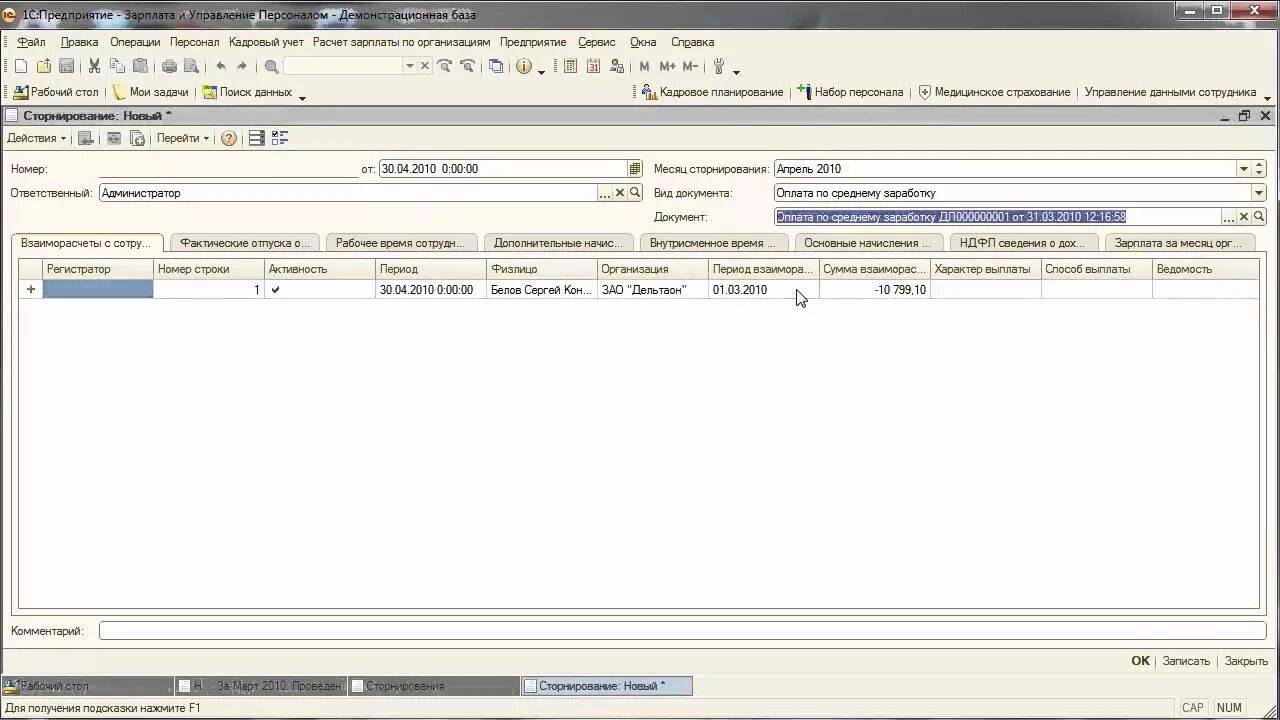Click the Записать button
This screenshot has width=1280, height=720.
coord(1186,661)
